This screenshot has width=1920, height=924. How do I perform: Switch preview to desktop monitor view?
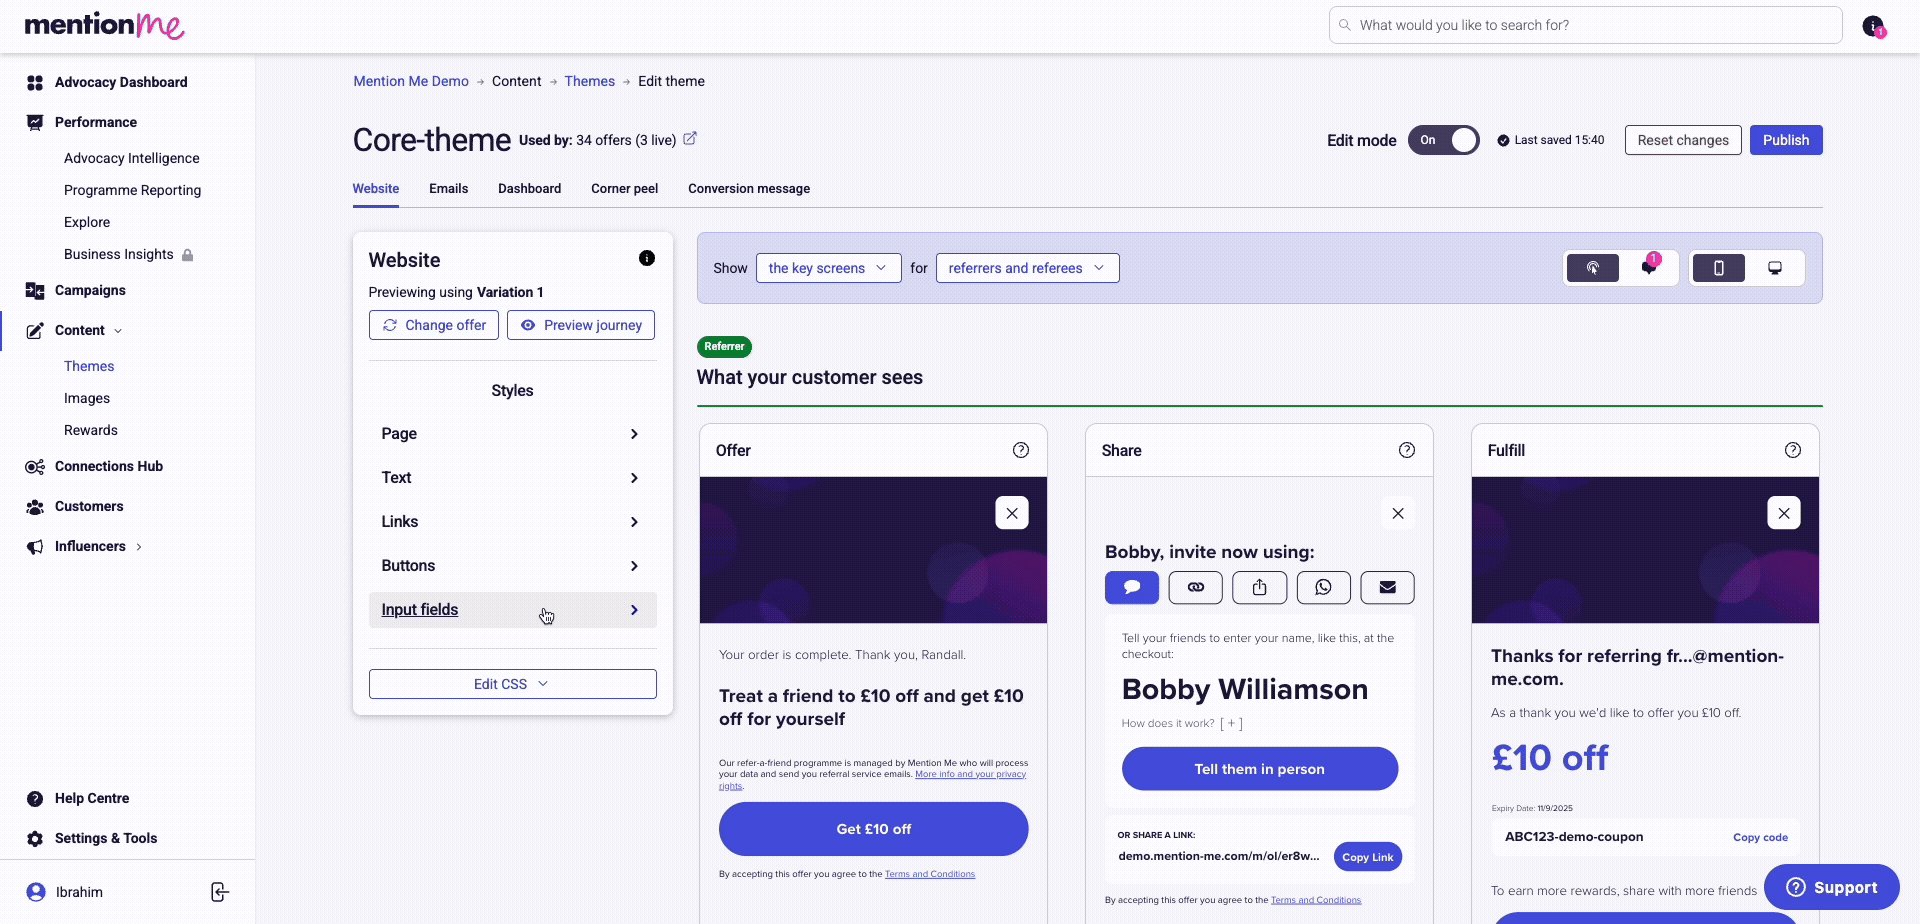pos(1775,268)
